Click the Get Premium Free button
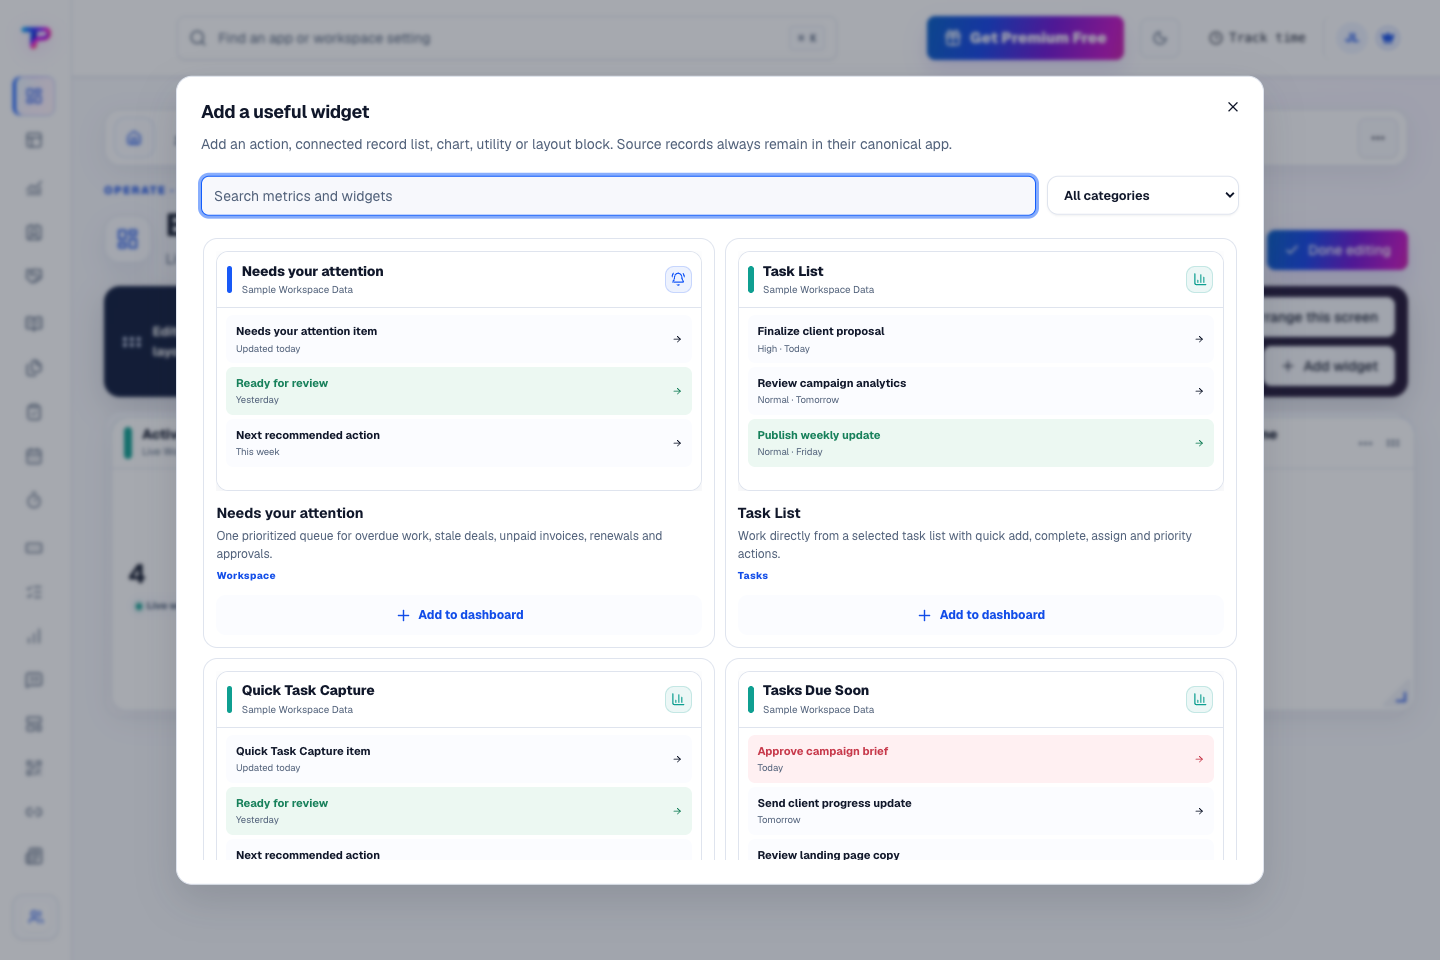The image size is (1440, 960). (1025, 38)
